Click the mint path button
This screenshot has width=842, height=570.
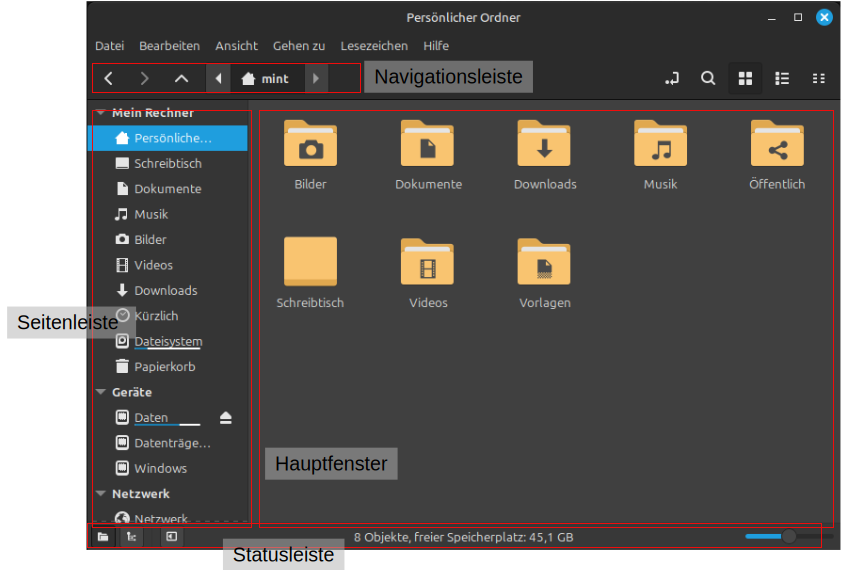click(265, 78)
